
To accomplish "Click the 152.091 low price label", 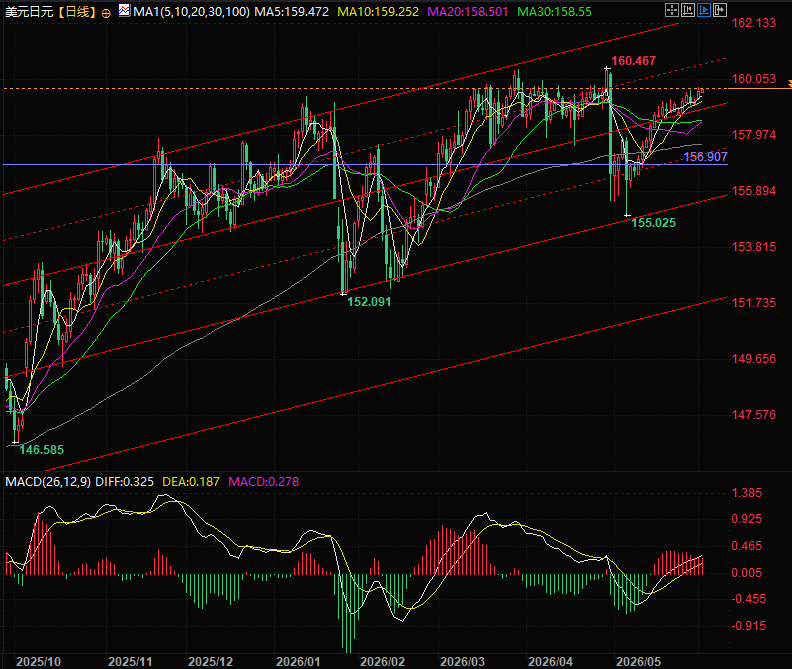I will (369, 302).
